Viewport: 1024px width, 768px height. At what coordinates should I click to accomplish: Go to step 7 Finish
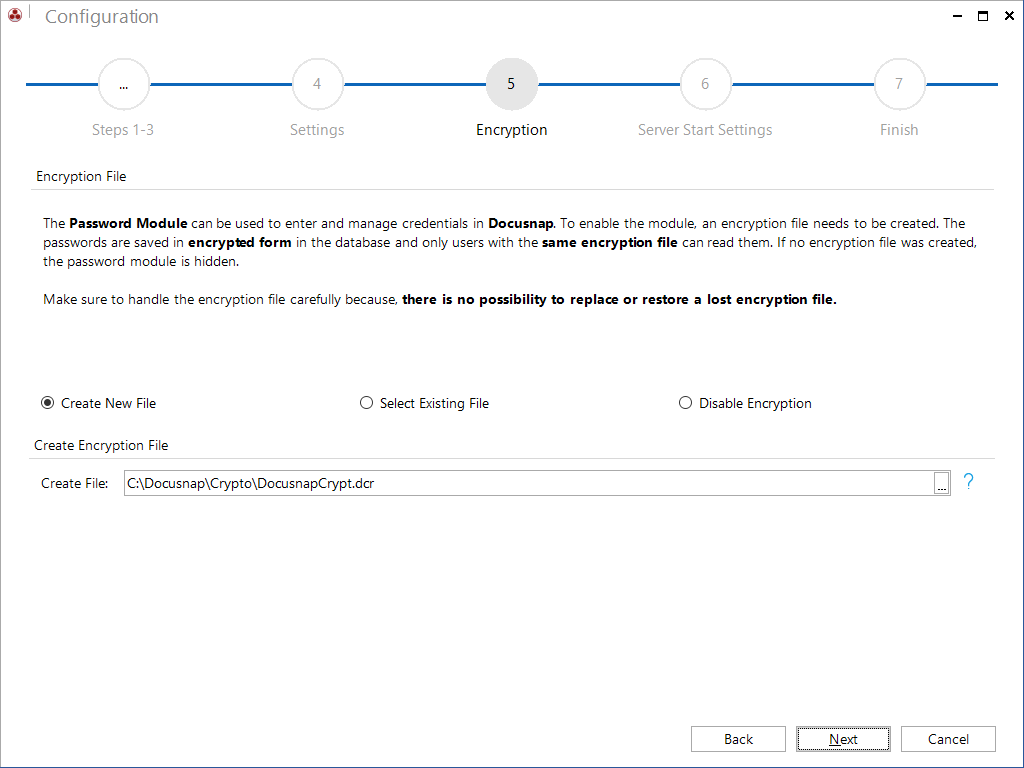(899, 84)
